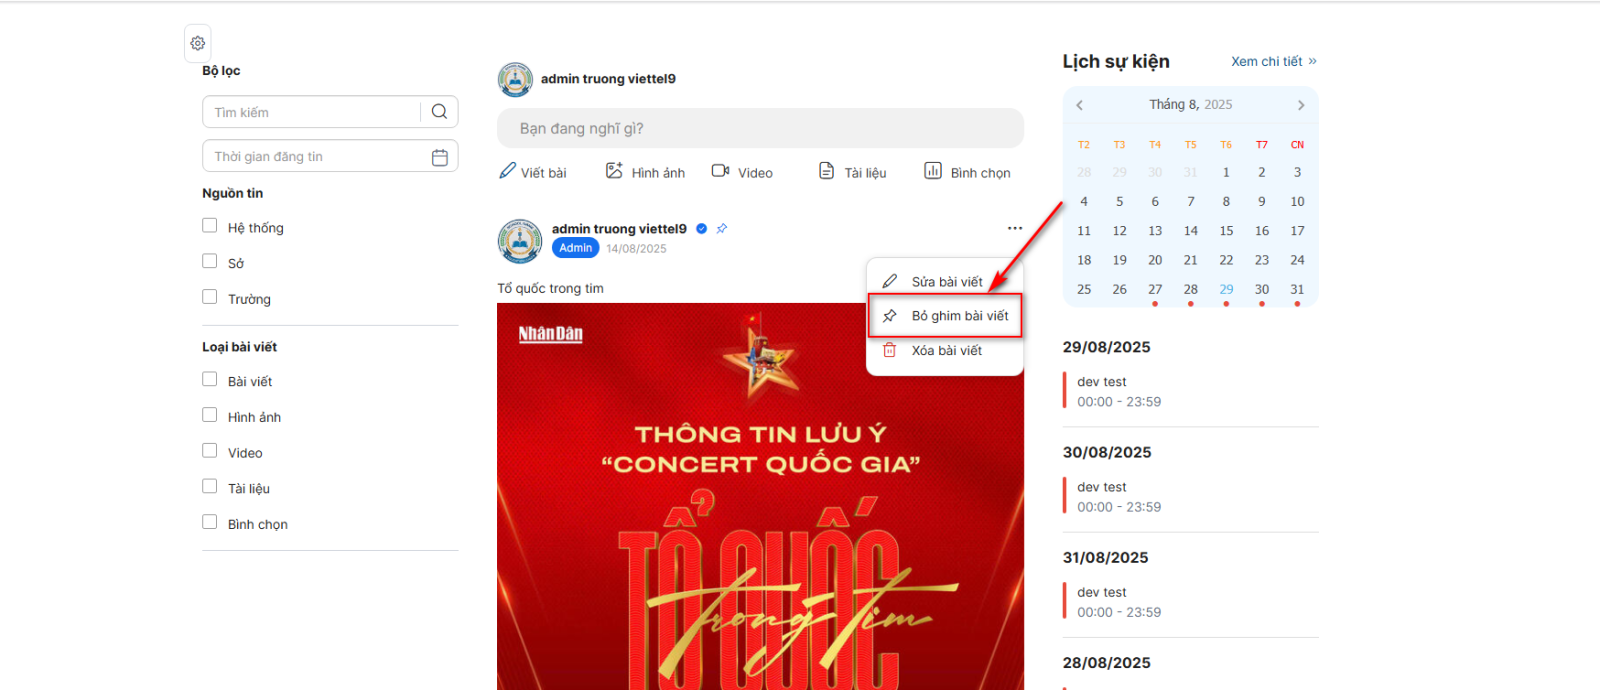1600x690 pixels.
Task: Click the search magnifier icon in Tìm kiếm
Action: (x=439, y=112)
